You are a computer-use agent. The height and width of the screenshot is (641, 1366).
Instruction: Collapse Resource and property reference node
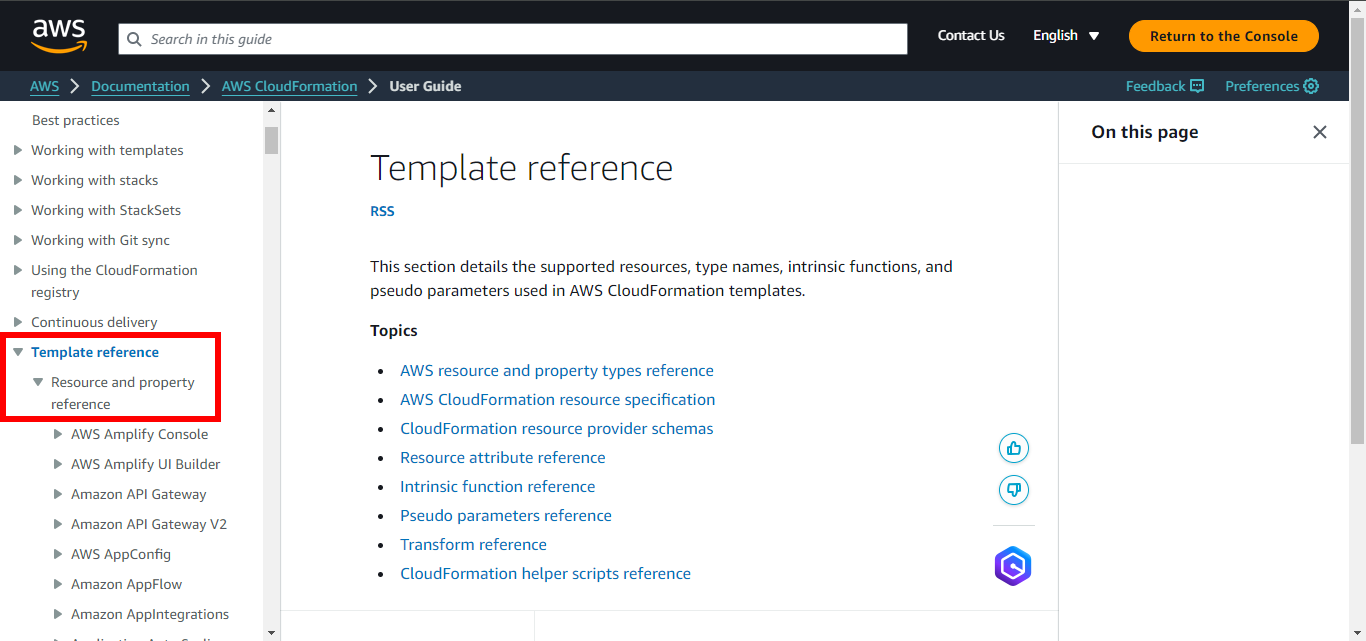[x=38, y=382]
